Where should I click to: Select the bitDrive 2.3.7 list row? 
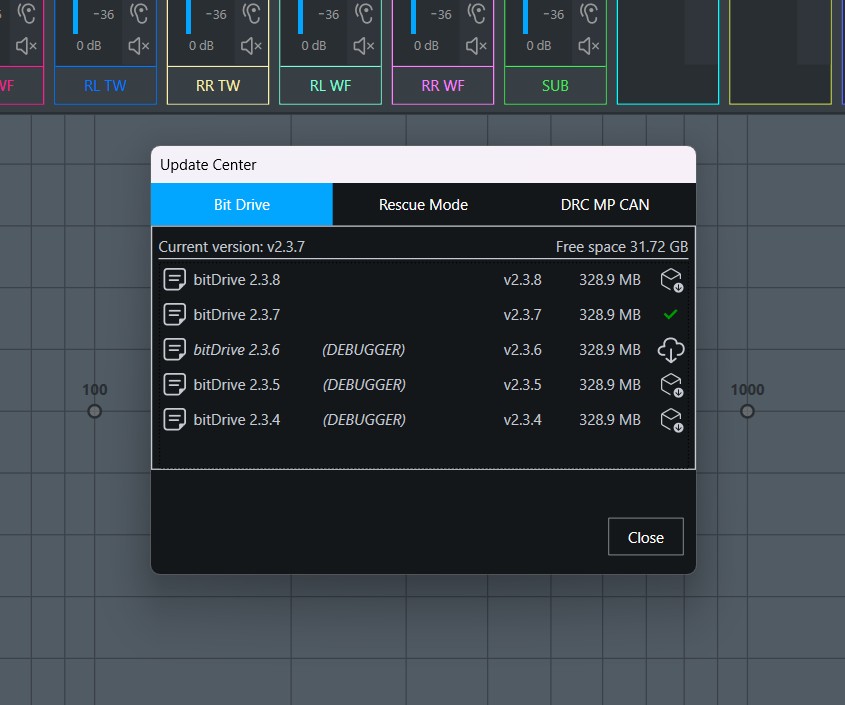[400, 315]
